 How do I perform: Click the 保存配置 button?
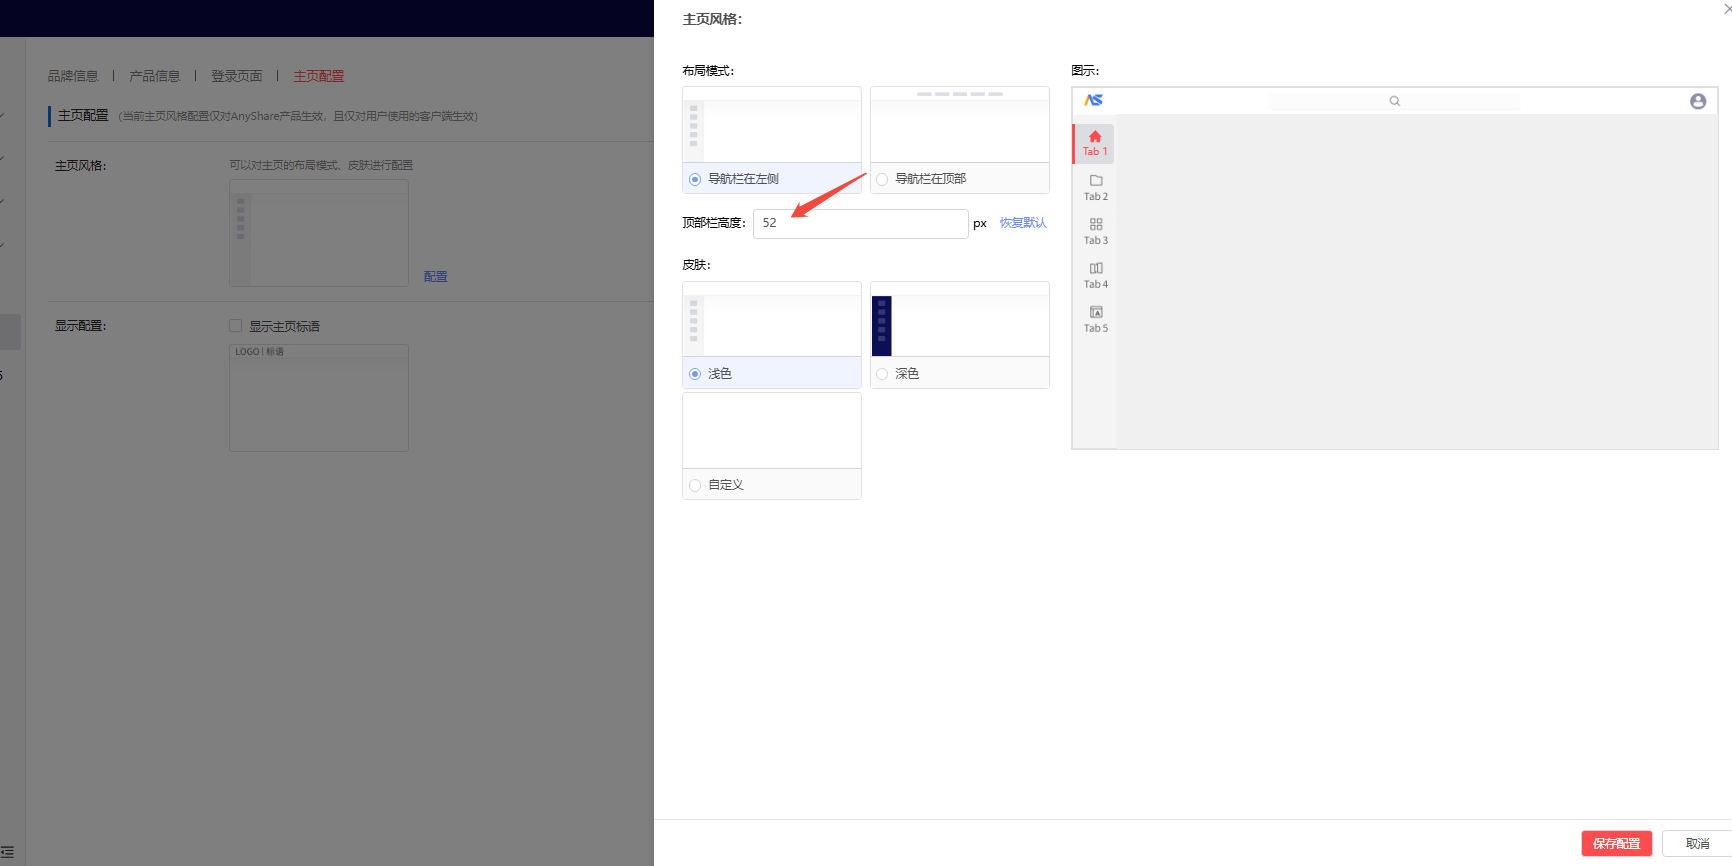point(1616,843)
